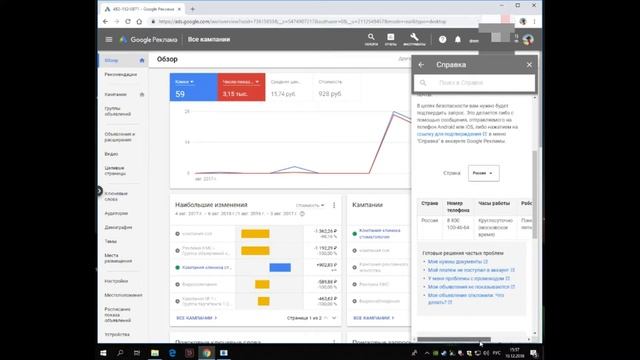Open Настройки in left navigation
The image size is (640, 360).
tap(116, 281)
